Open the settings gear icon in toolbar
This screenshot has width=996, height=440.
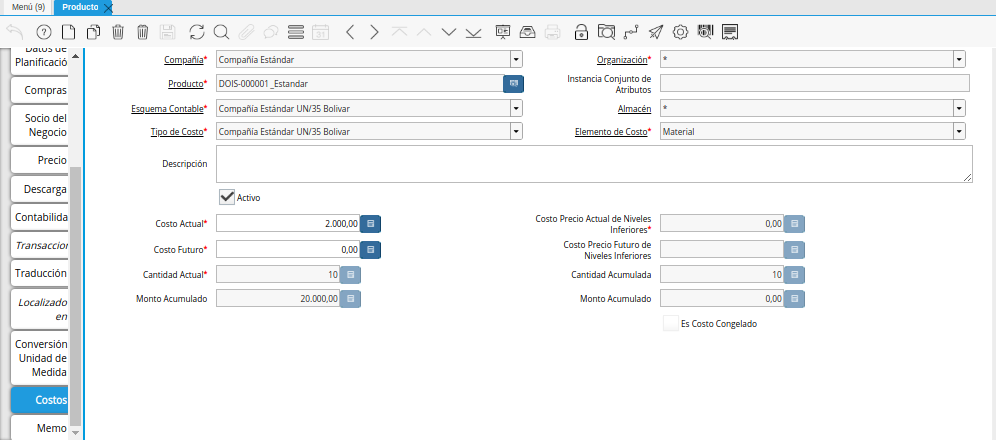[680, 32]
